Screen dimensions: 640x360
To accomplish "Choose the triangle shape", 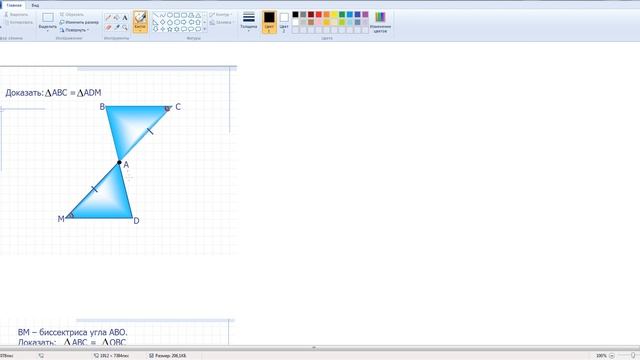I will click(198, 15).
